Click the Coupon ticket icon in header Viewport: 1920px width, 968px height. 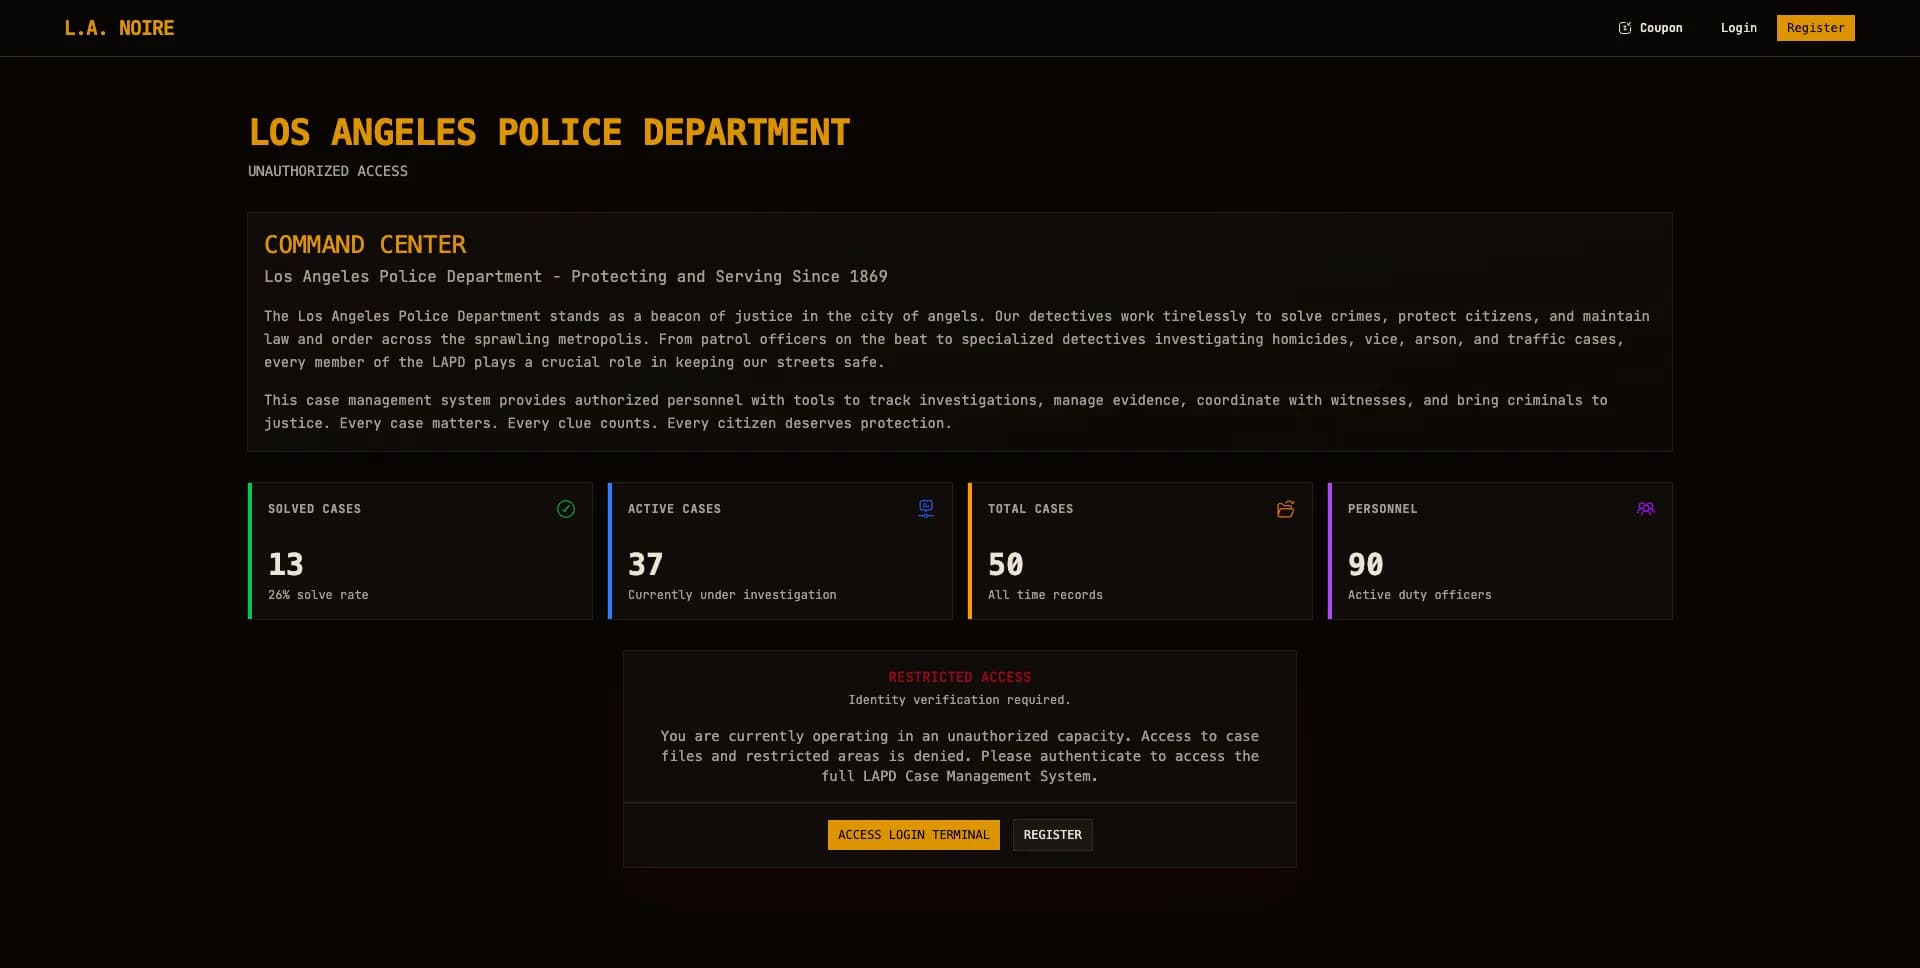1625,28
